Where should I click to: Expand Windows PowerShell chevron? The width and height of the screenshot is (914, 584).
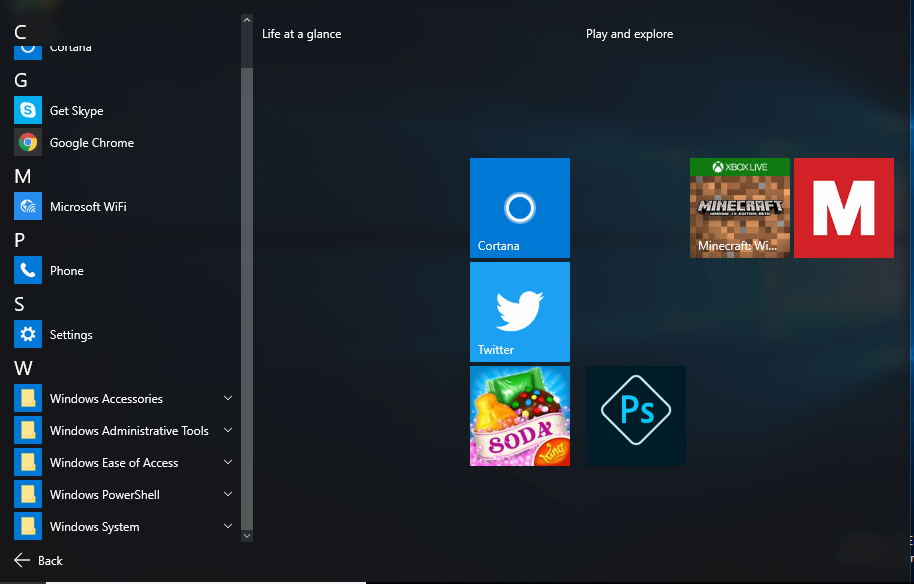228,494
